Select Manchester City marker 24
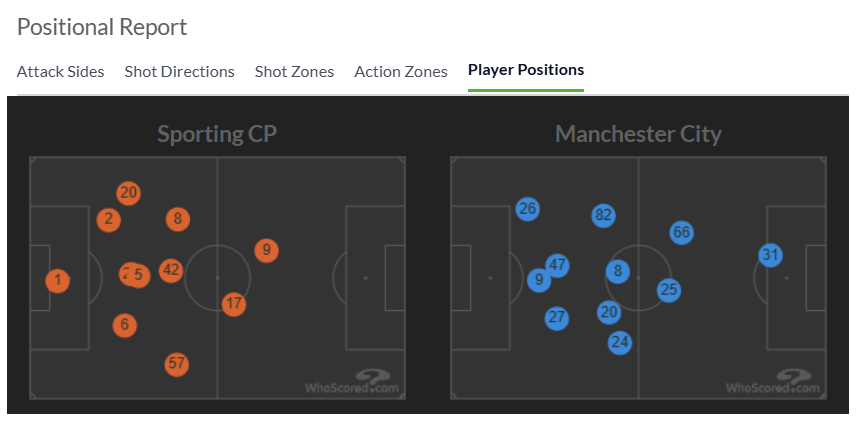The image size is (856, 430). 620,343
